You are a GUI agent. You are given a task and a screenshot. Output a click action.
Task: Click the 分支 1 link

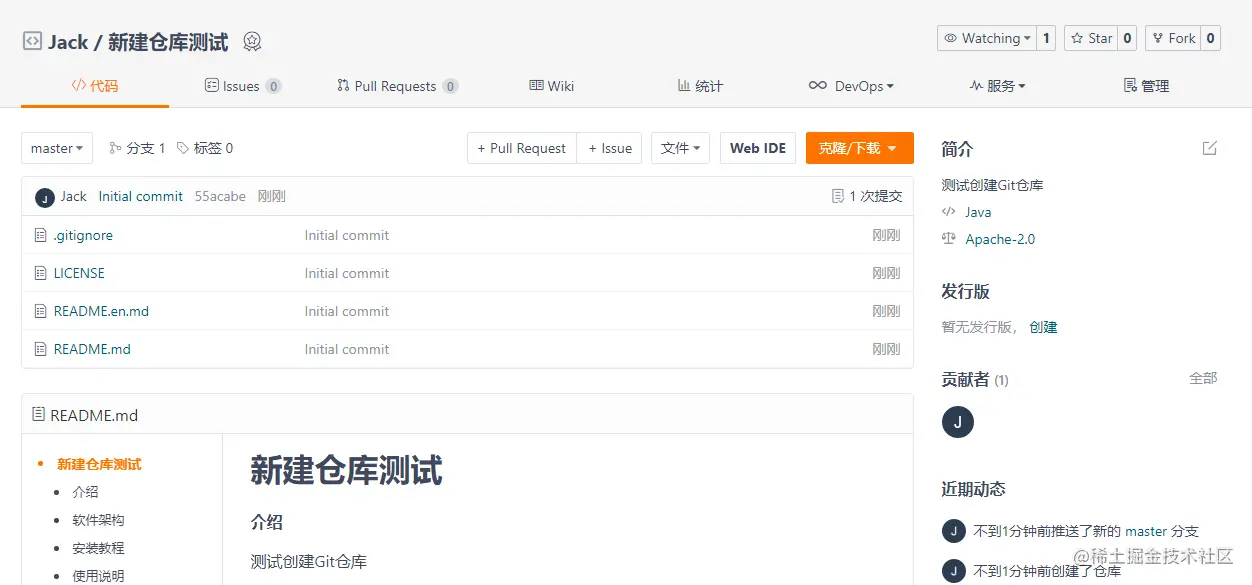pos(137,148)
